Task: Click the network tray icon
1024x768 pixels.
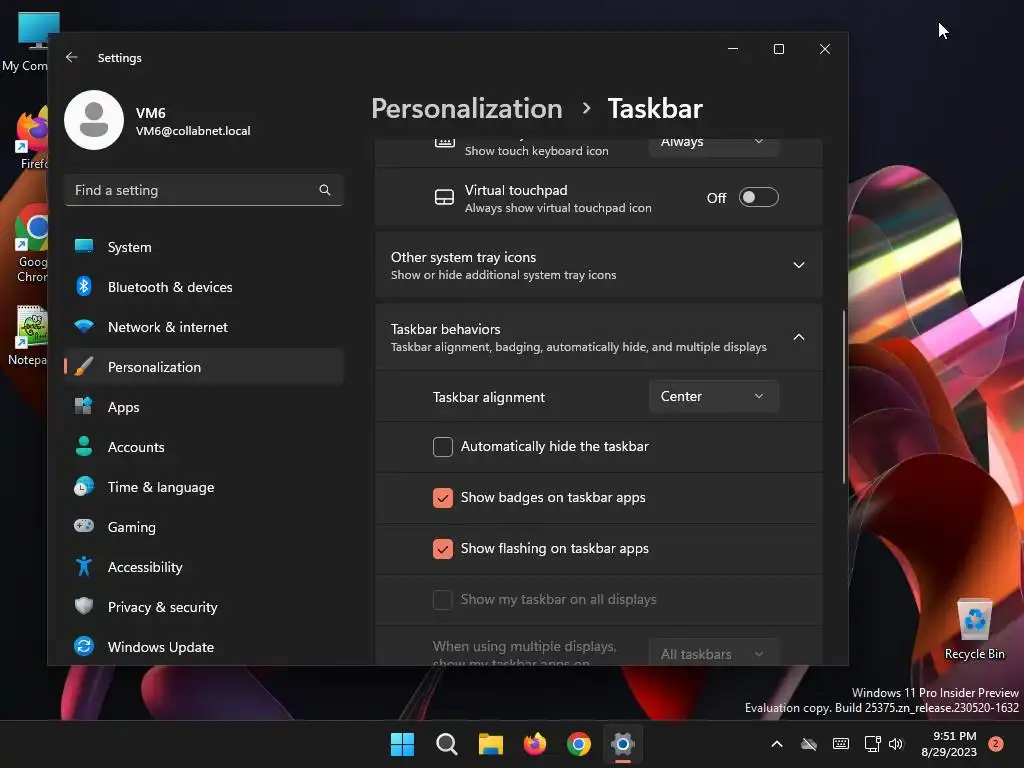Action: (x=872, y=744)
